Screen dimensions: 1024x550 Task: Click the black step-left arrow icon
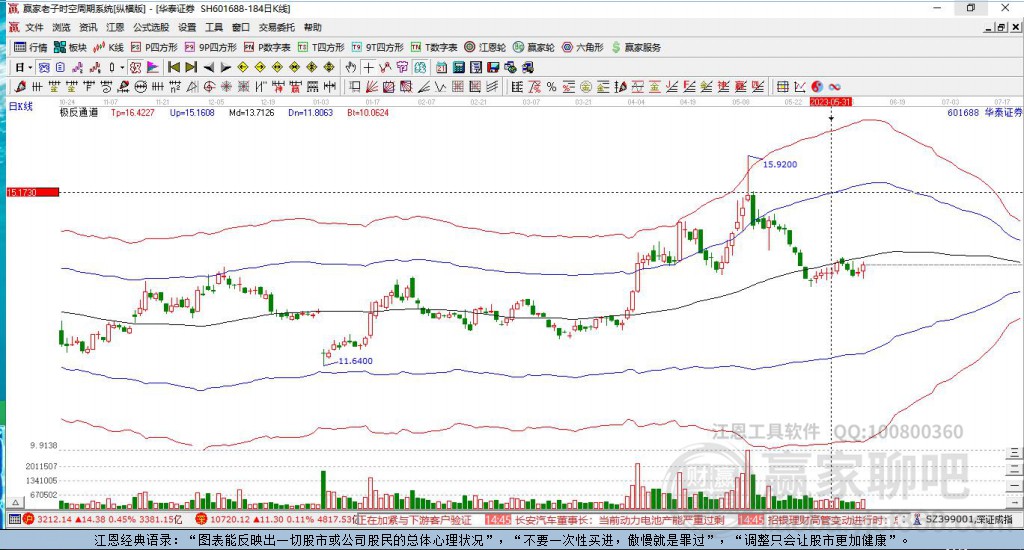pos(208,67)
